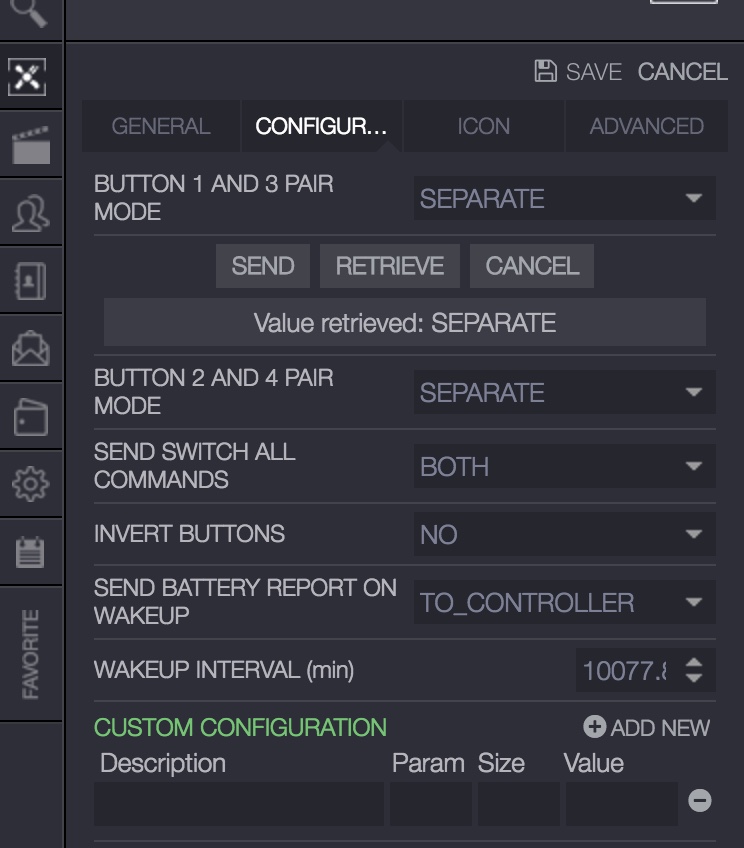Open the calendar notepad icon
744x848 pixels.
(x=30, y=552)
